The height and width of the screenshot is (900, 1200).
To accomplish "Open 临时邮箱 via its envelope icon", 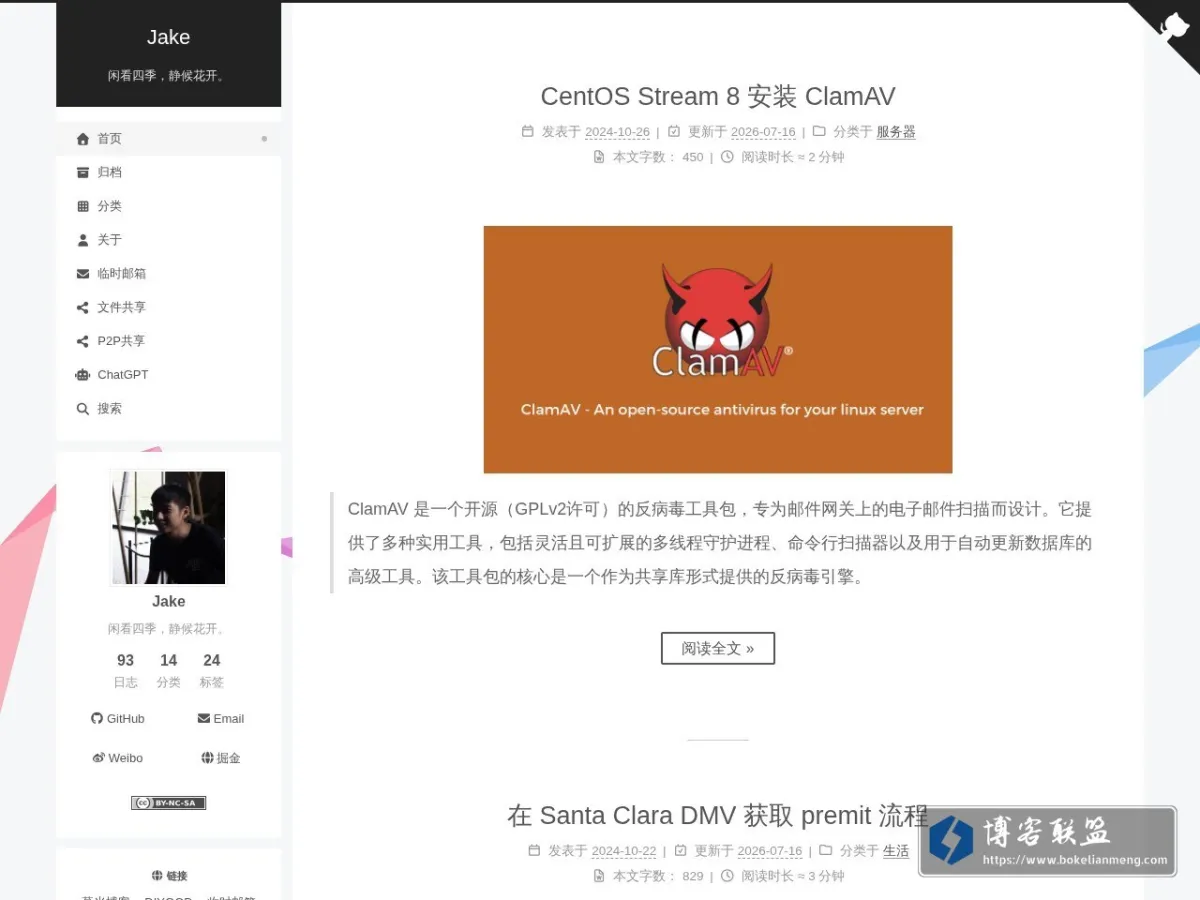I will (x=83, y=274).
